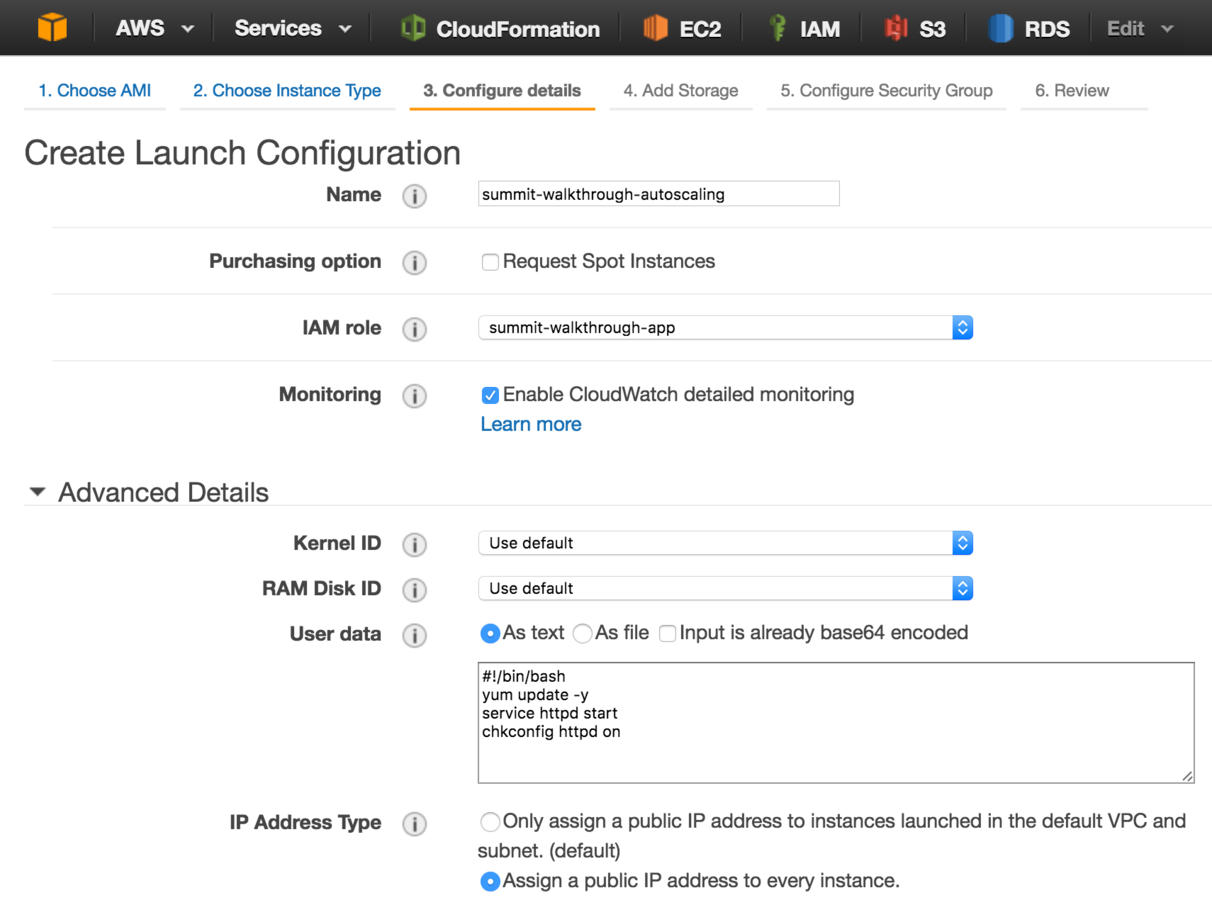Open the Services dropdown menu

click(x=293, y=28)
